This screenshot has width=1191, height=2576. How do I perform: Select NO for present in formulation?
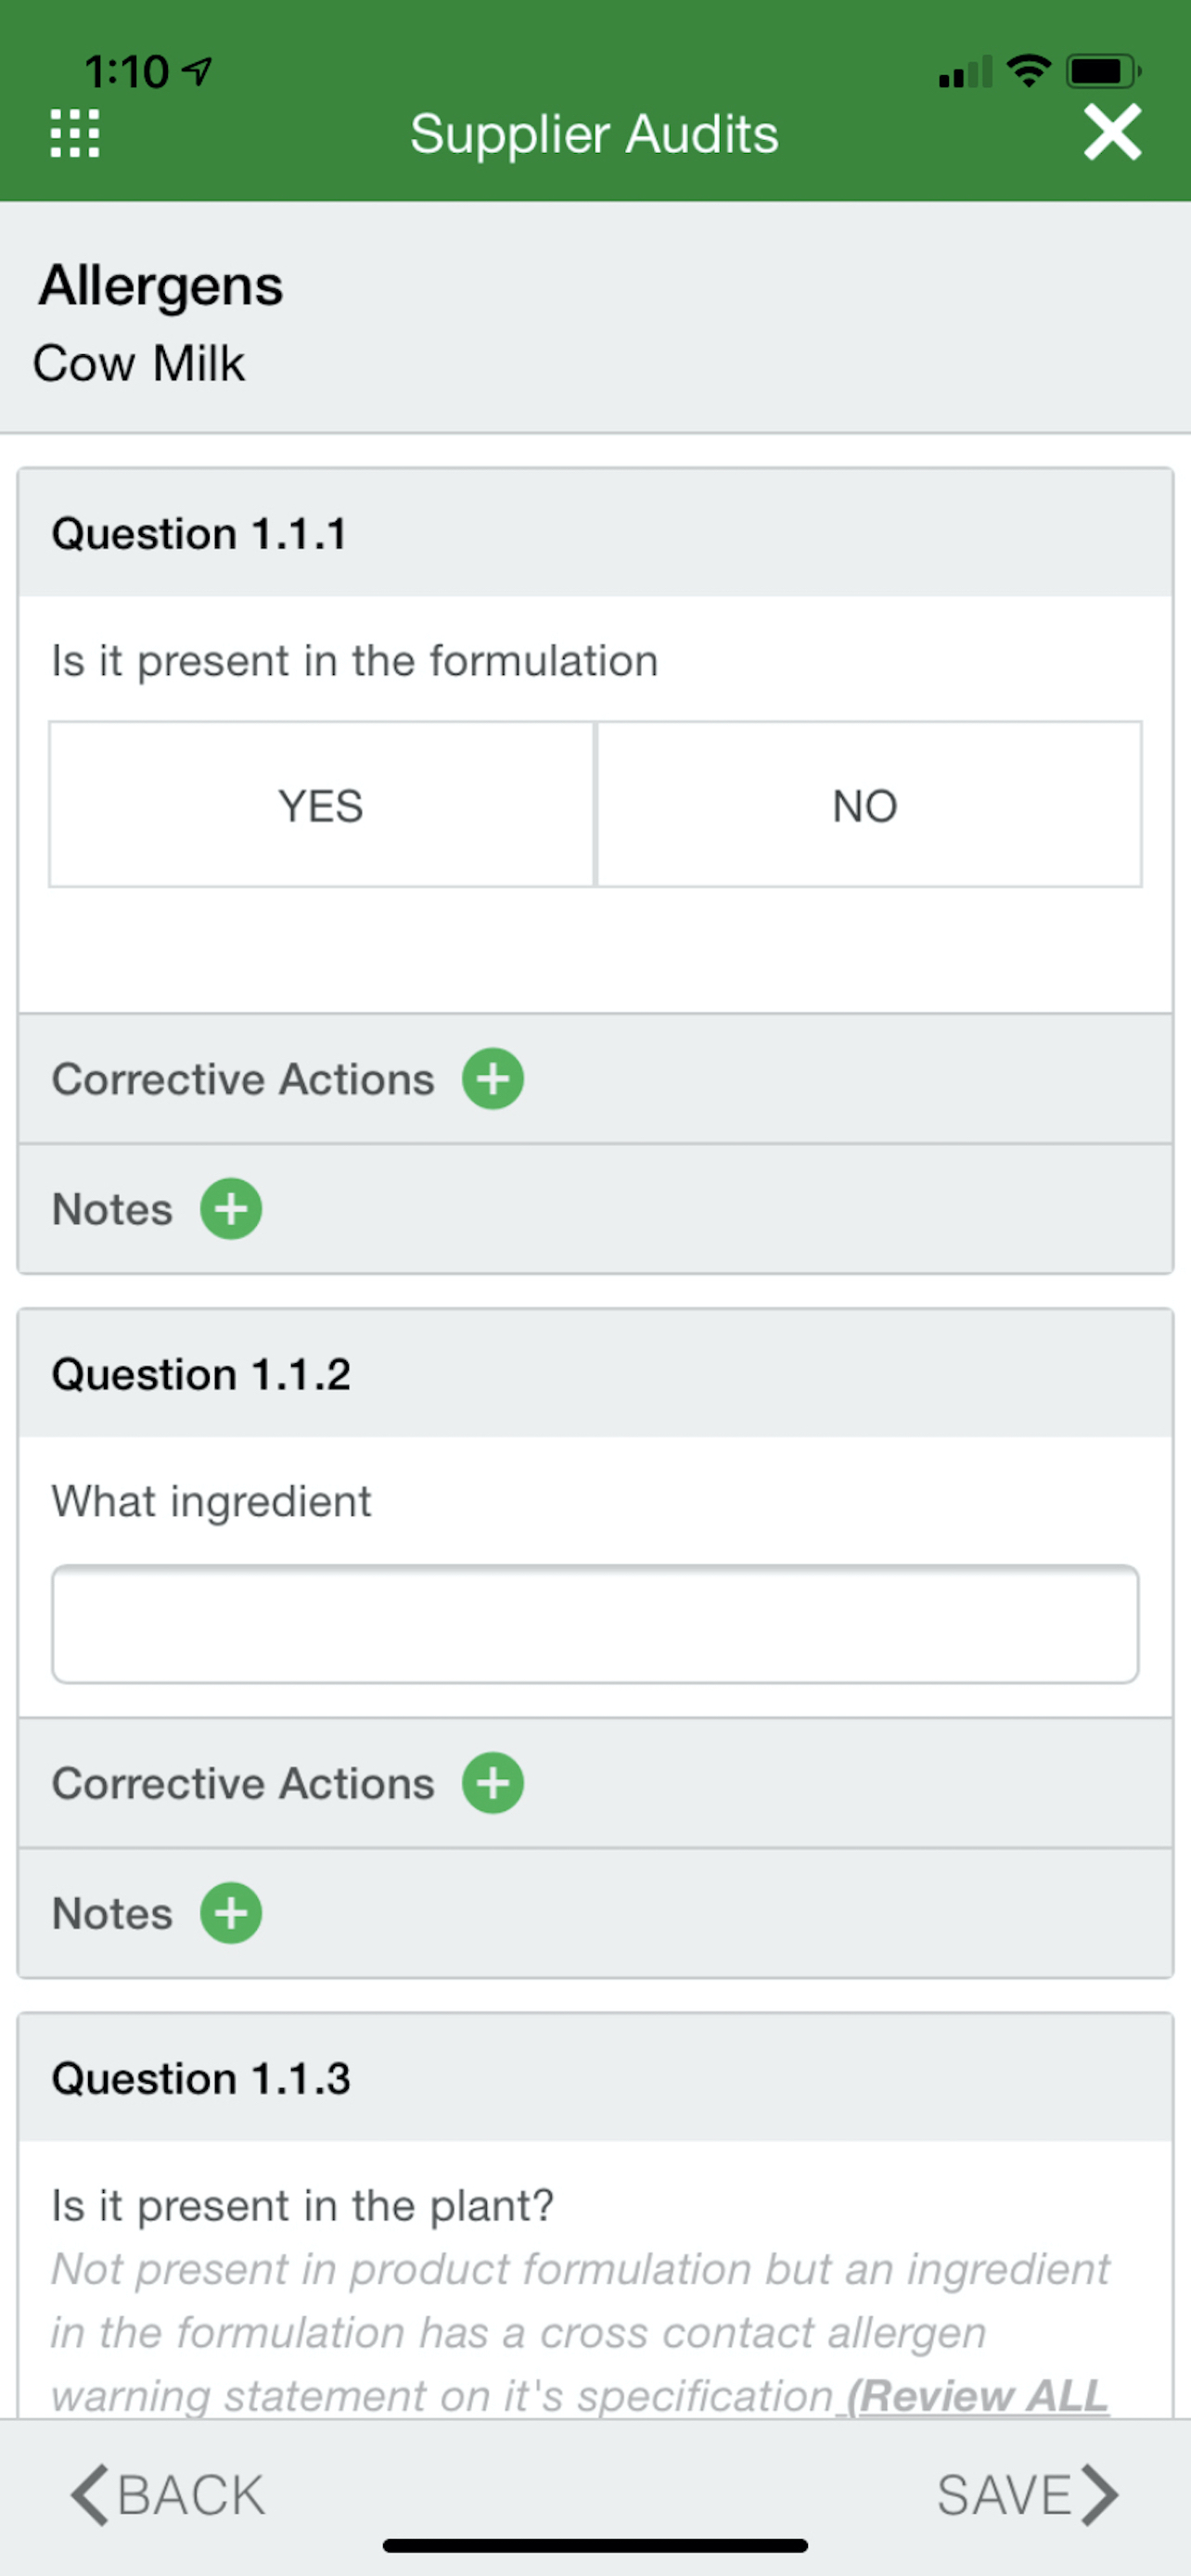pyautogui.click(x=869, y=804)
